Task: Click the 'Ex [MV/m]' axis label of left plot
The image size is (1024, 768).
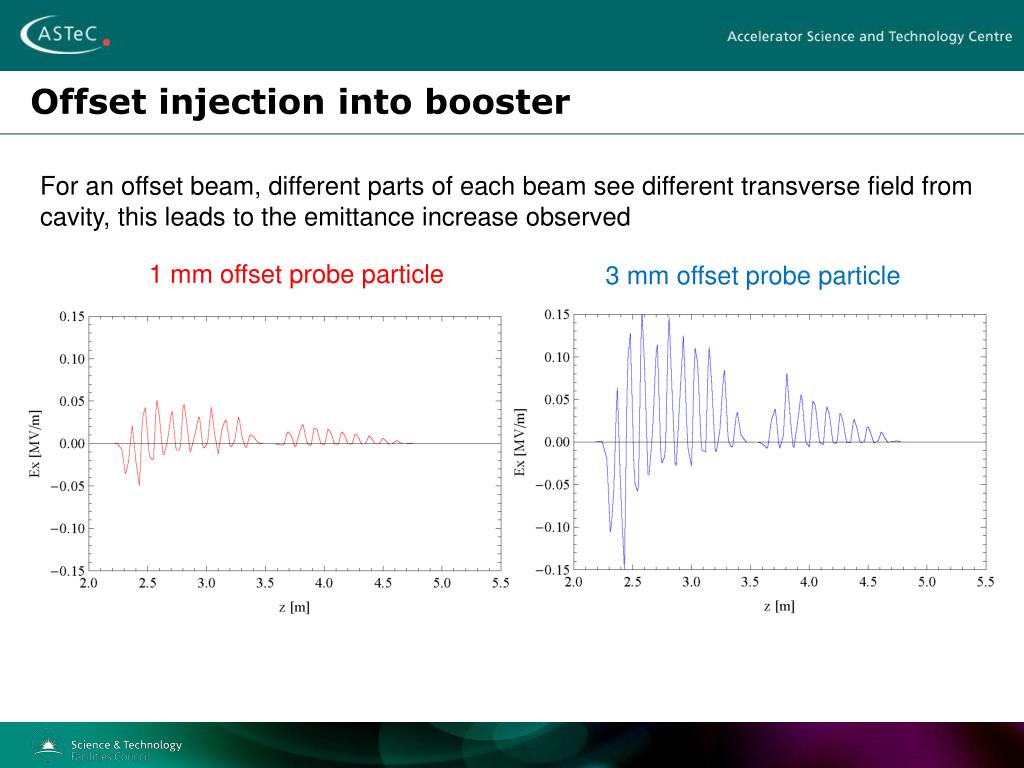Action: [35, 443]
